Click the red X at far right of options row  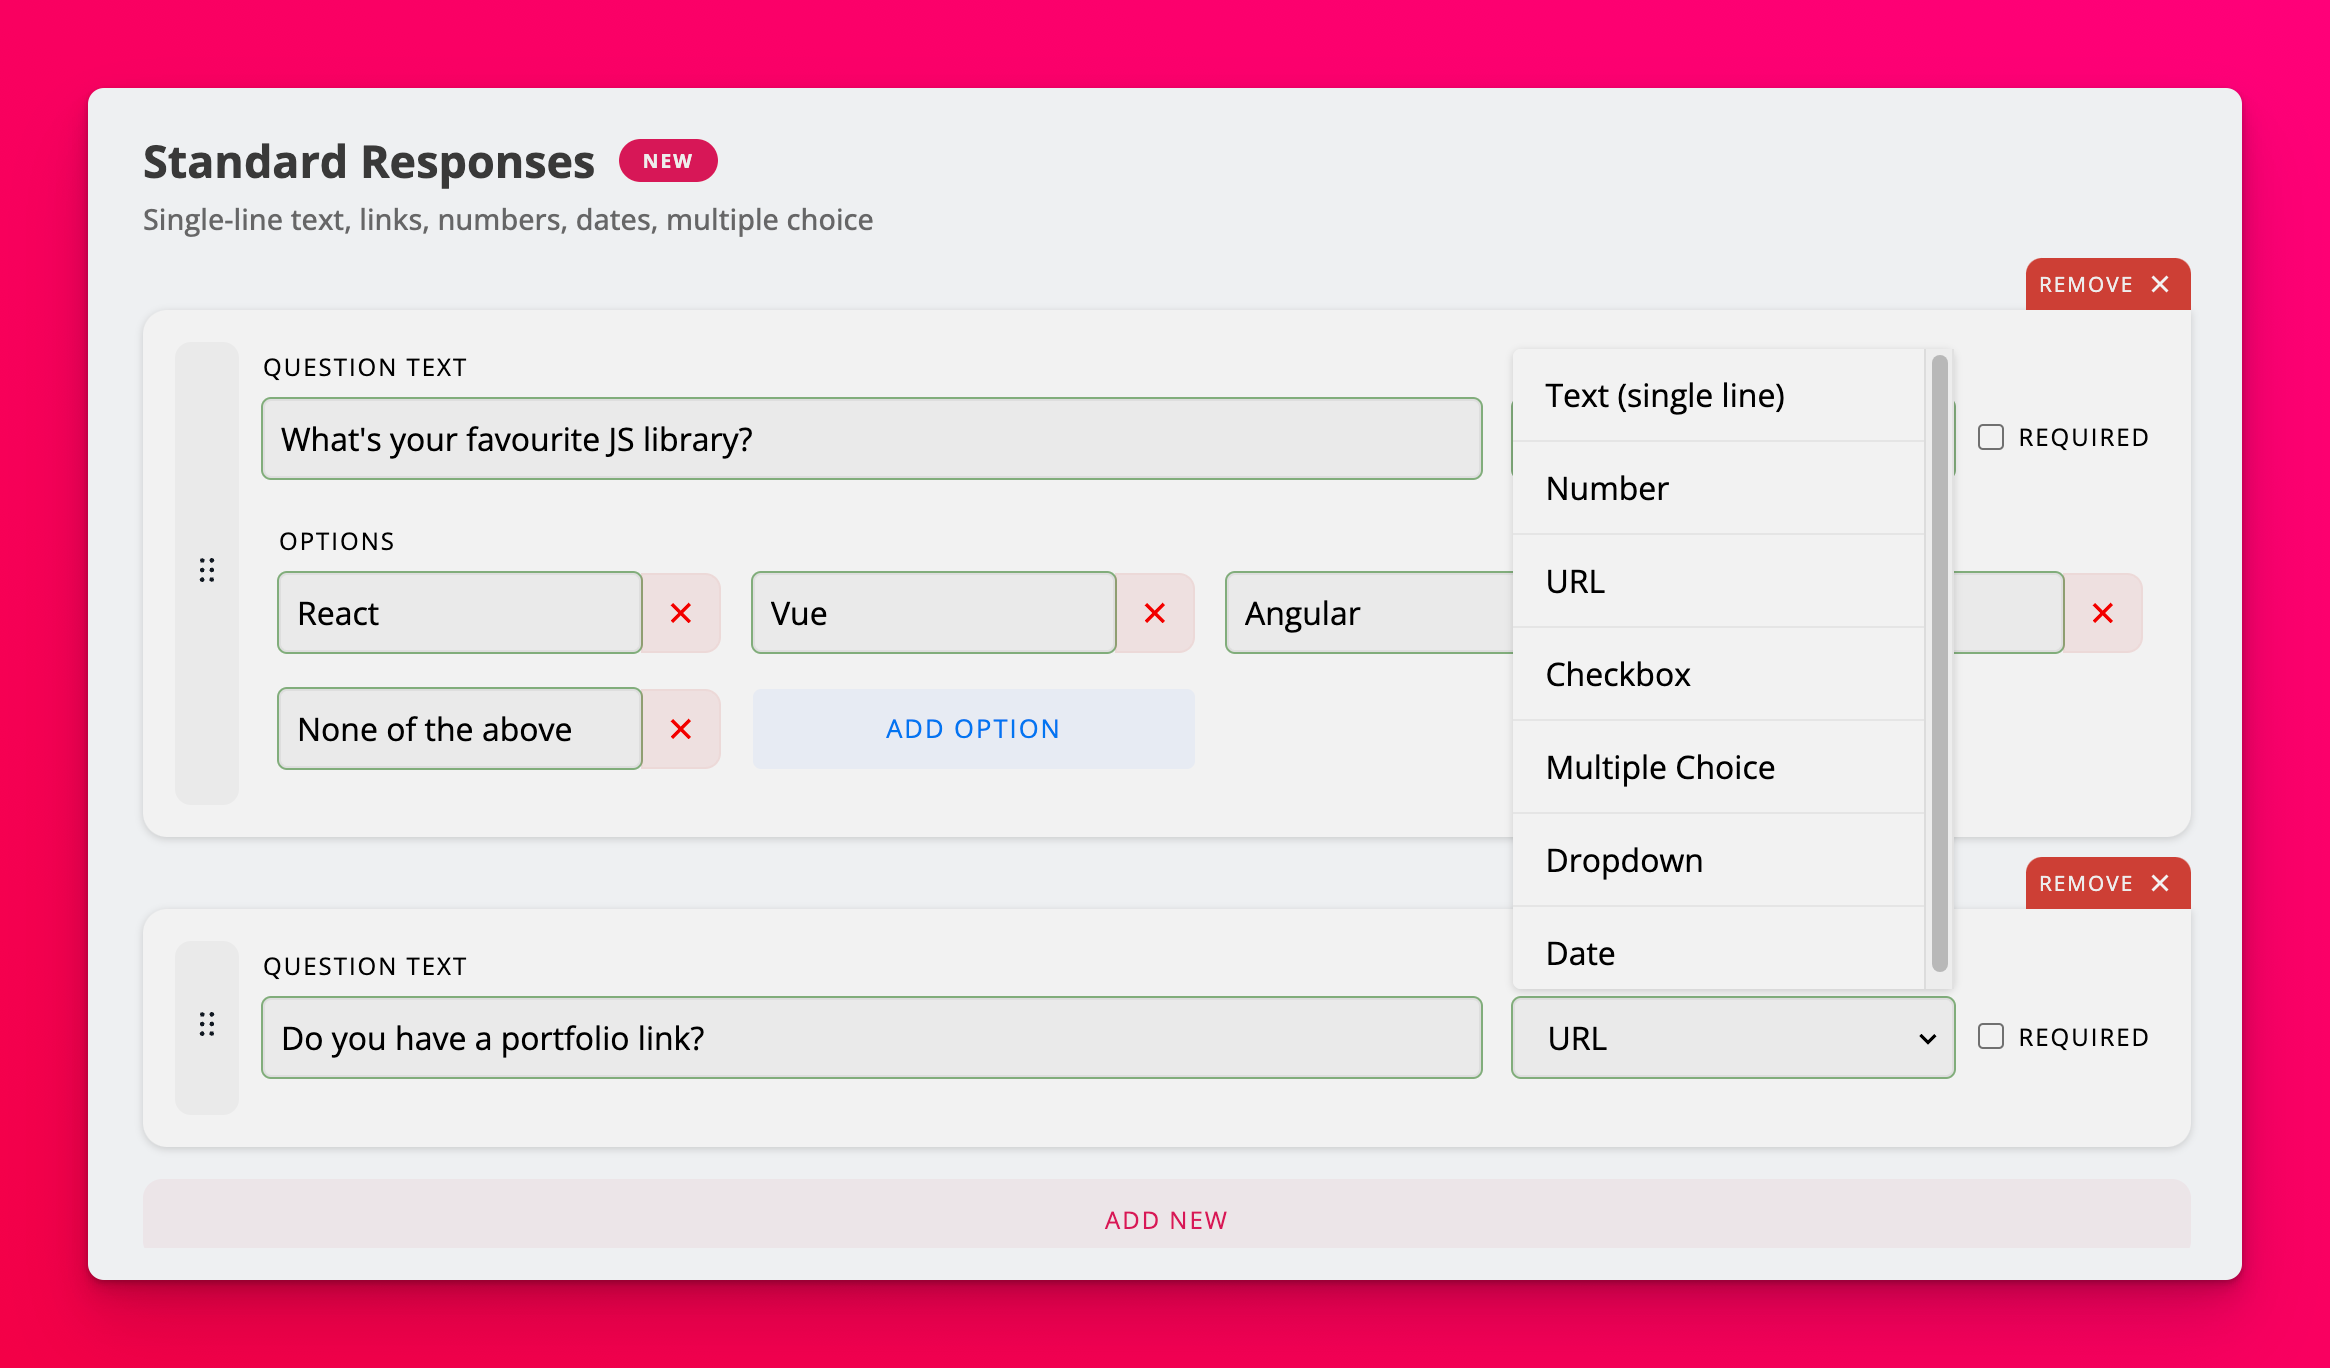pos(2103,613)
